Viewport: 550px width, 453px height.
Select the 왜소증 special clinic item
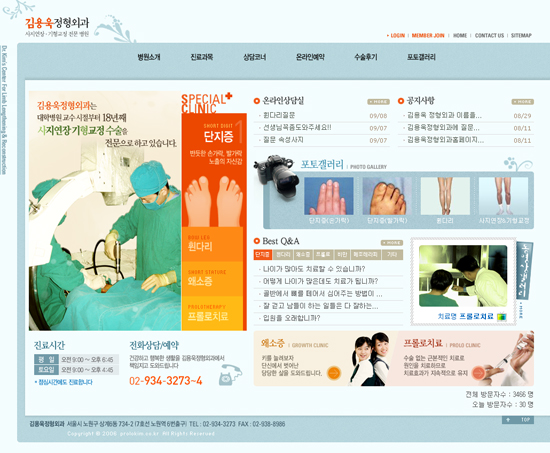212,279
